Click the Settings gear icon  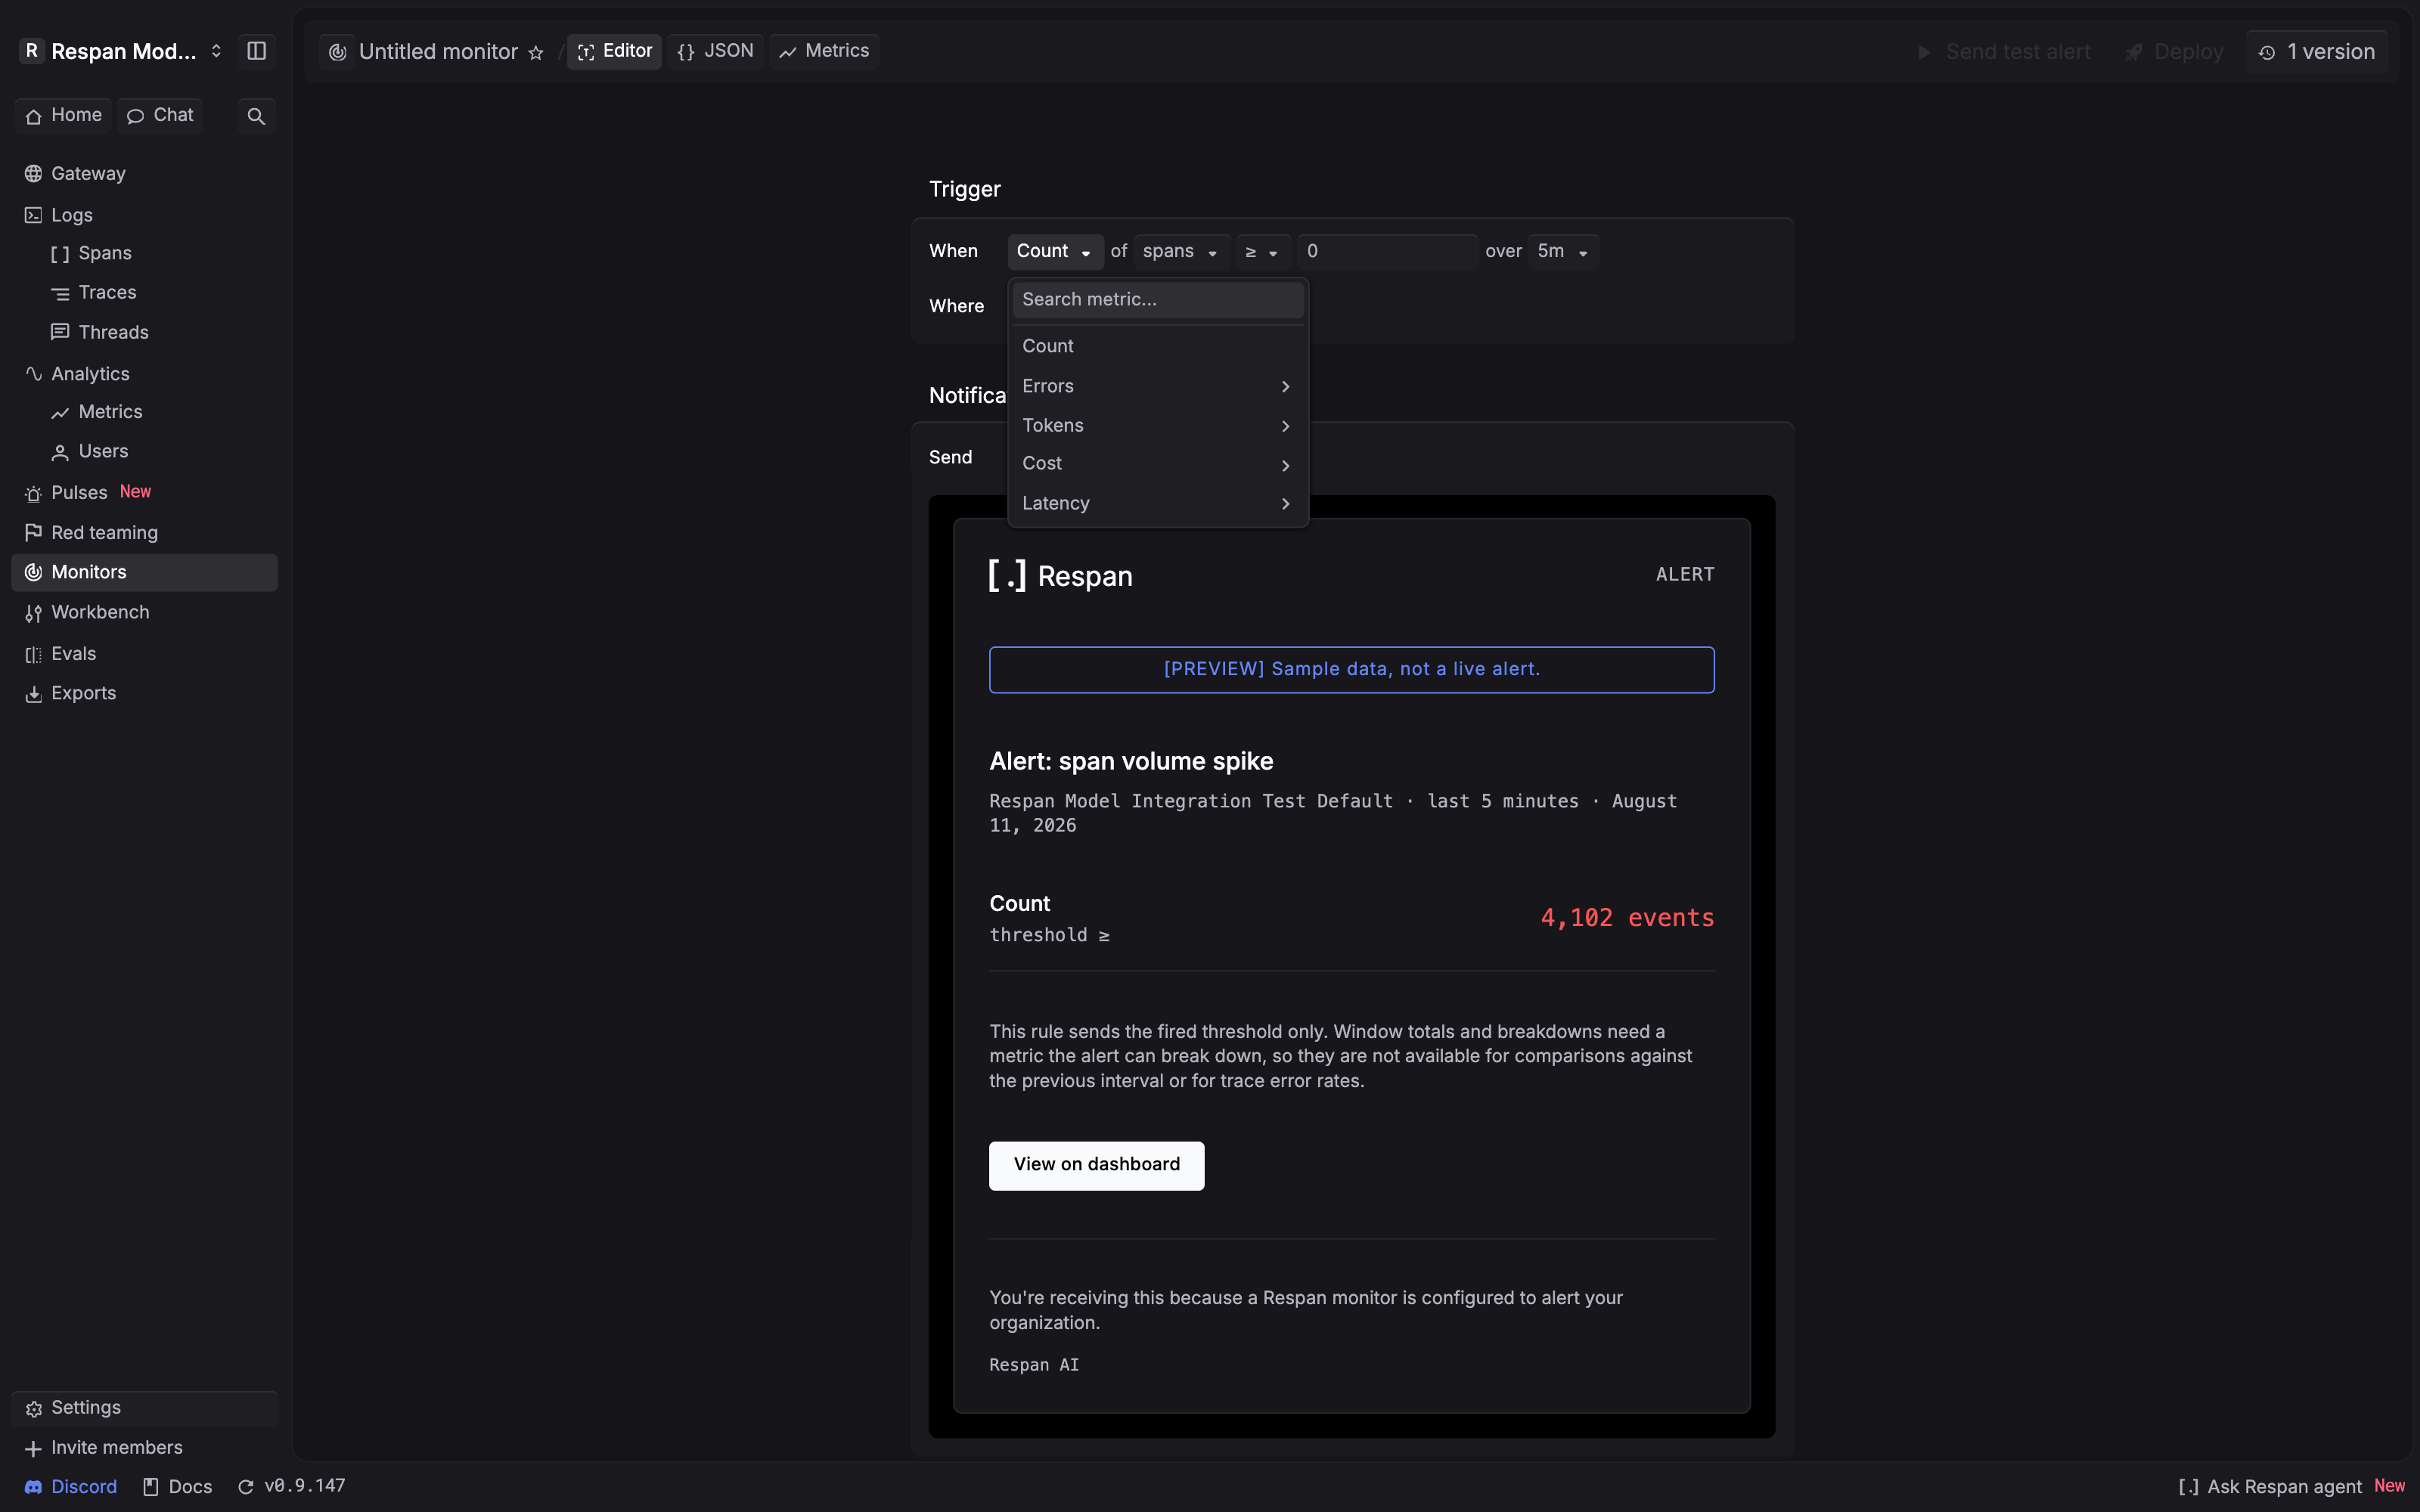pyautogui.click(x=33, y=1408)
